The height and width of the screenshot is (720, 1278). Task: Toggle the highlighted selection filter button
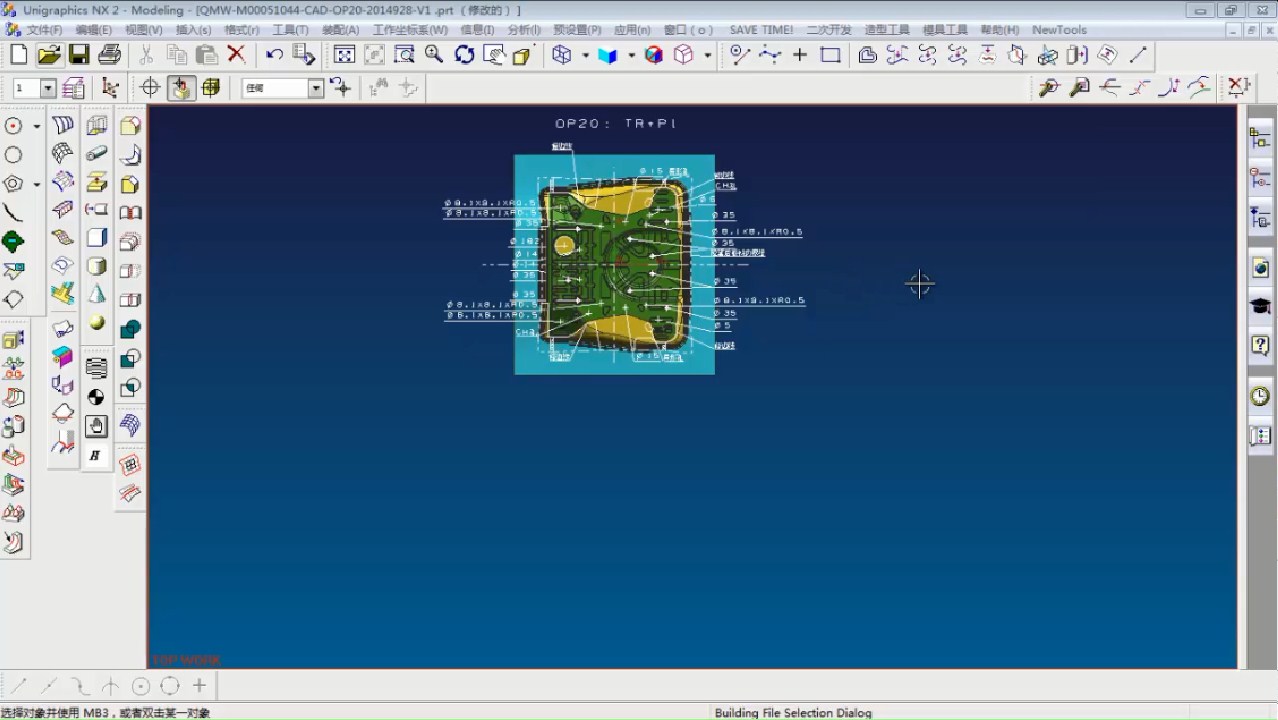click(x=180, y=88)
